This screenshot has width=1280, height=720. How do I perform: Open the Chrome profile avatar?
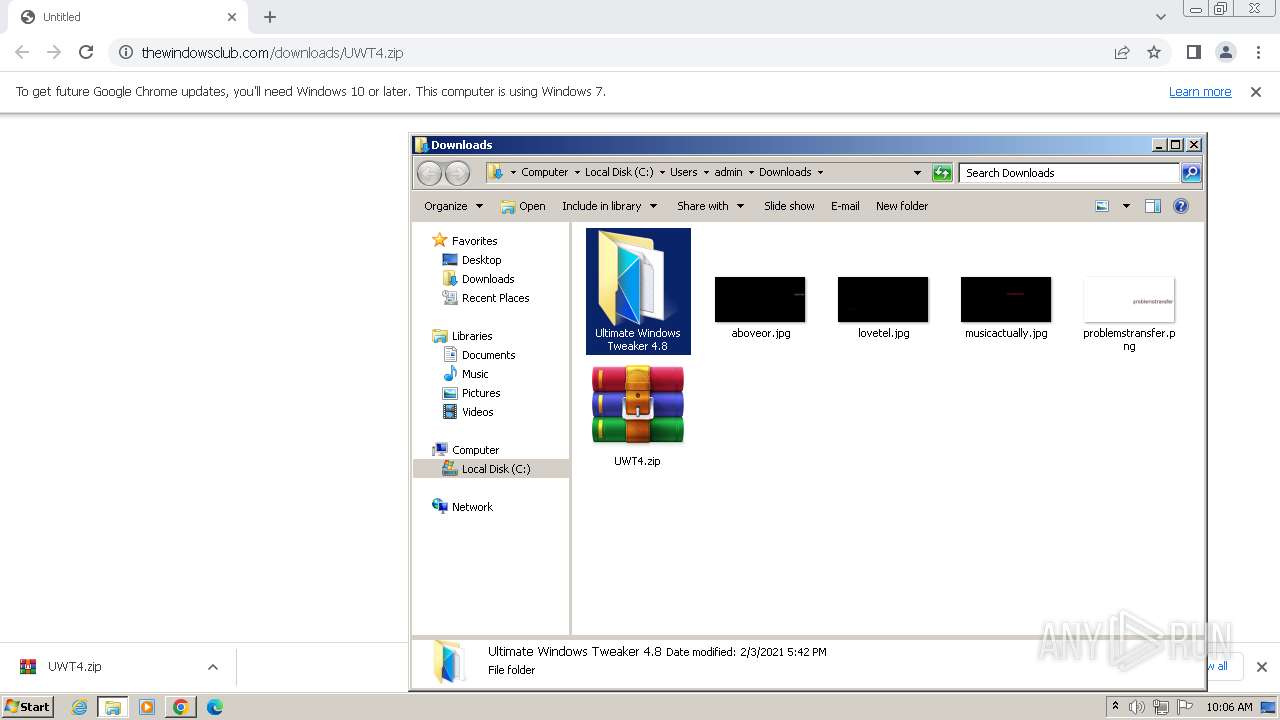tap(1225, 52)
